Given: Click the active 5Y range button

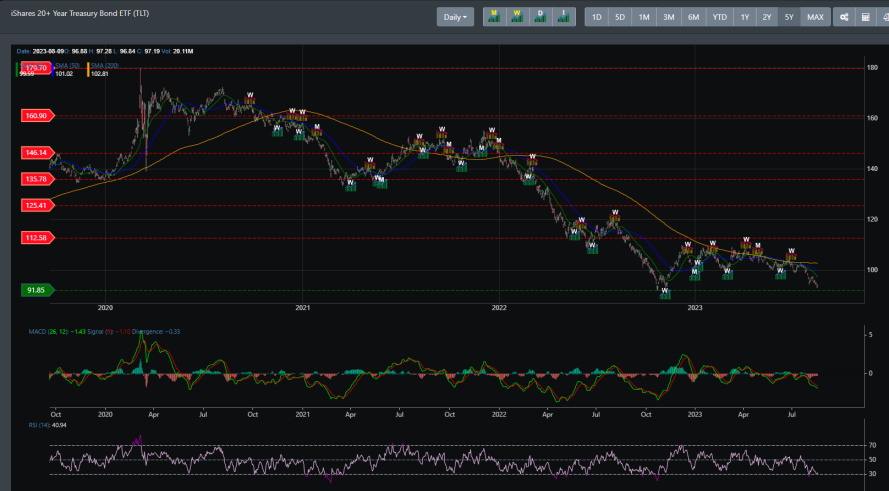Looking at the screenshot, I should (x=789, y=17).
